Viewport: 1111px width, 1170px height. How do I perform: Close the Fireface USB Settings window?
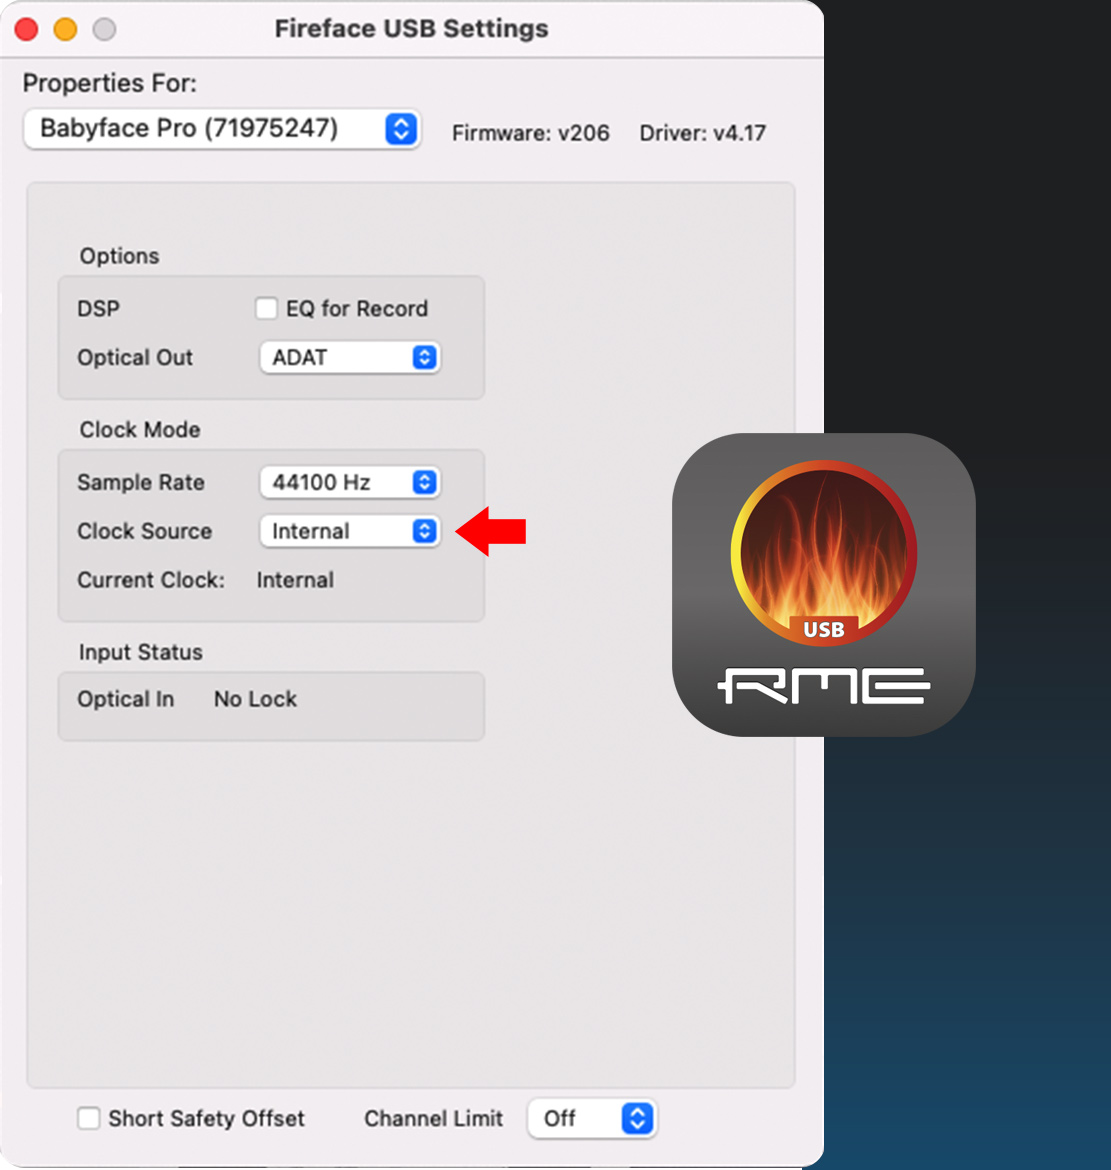click(x=27, y=29)
